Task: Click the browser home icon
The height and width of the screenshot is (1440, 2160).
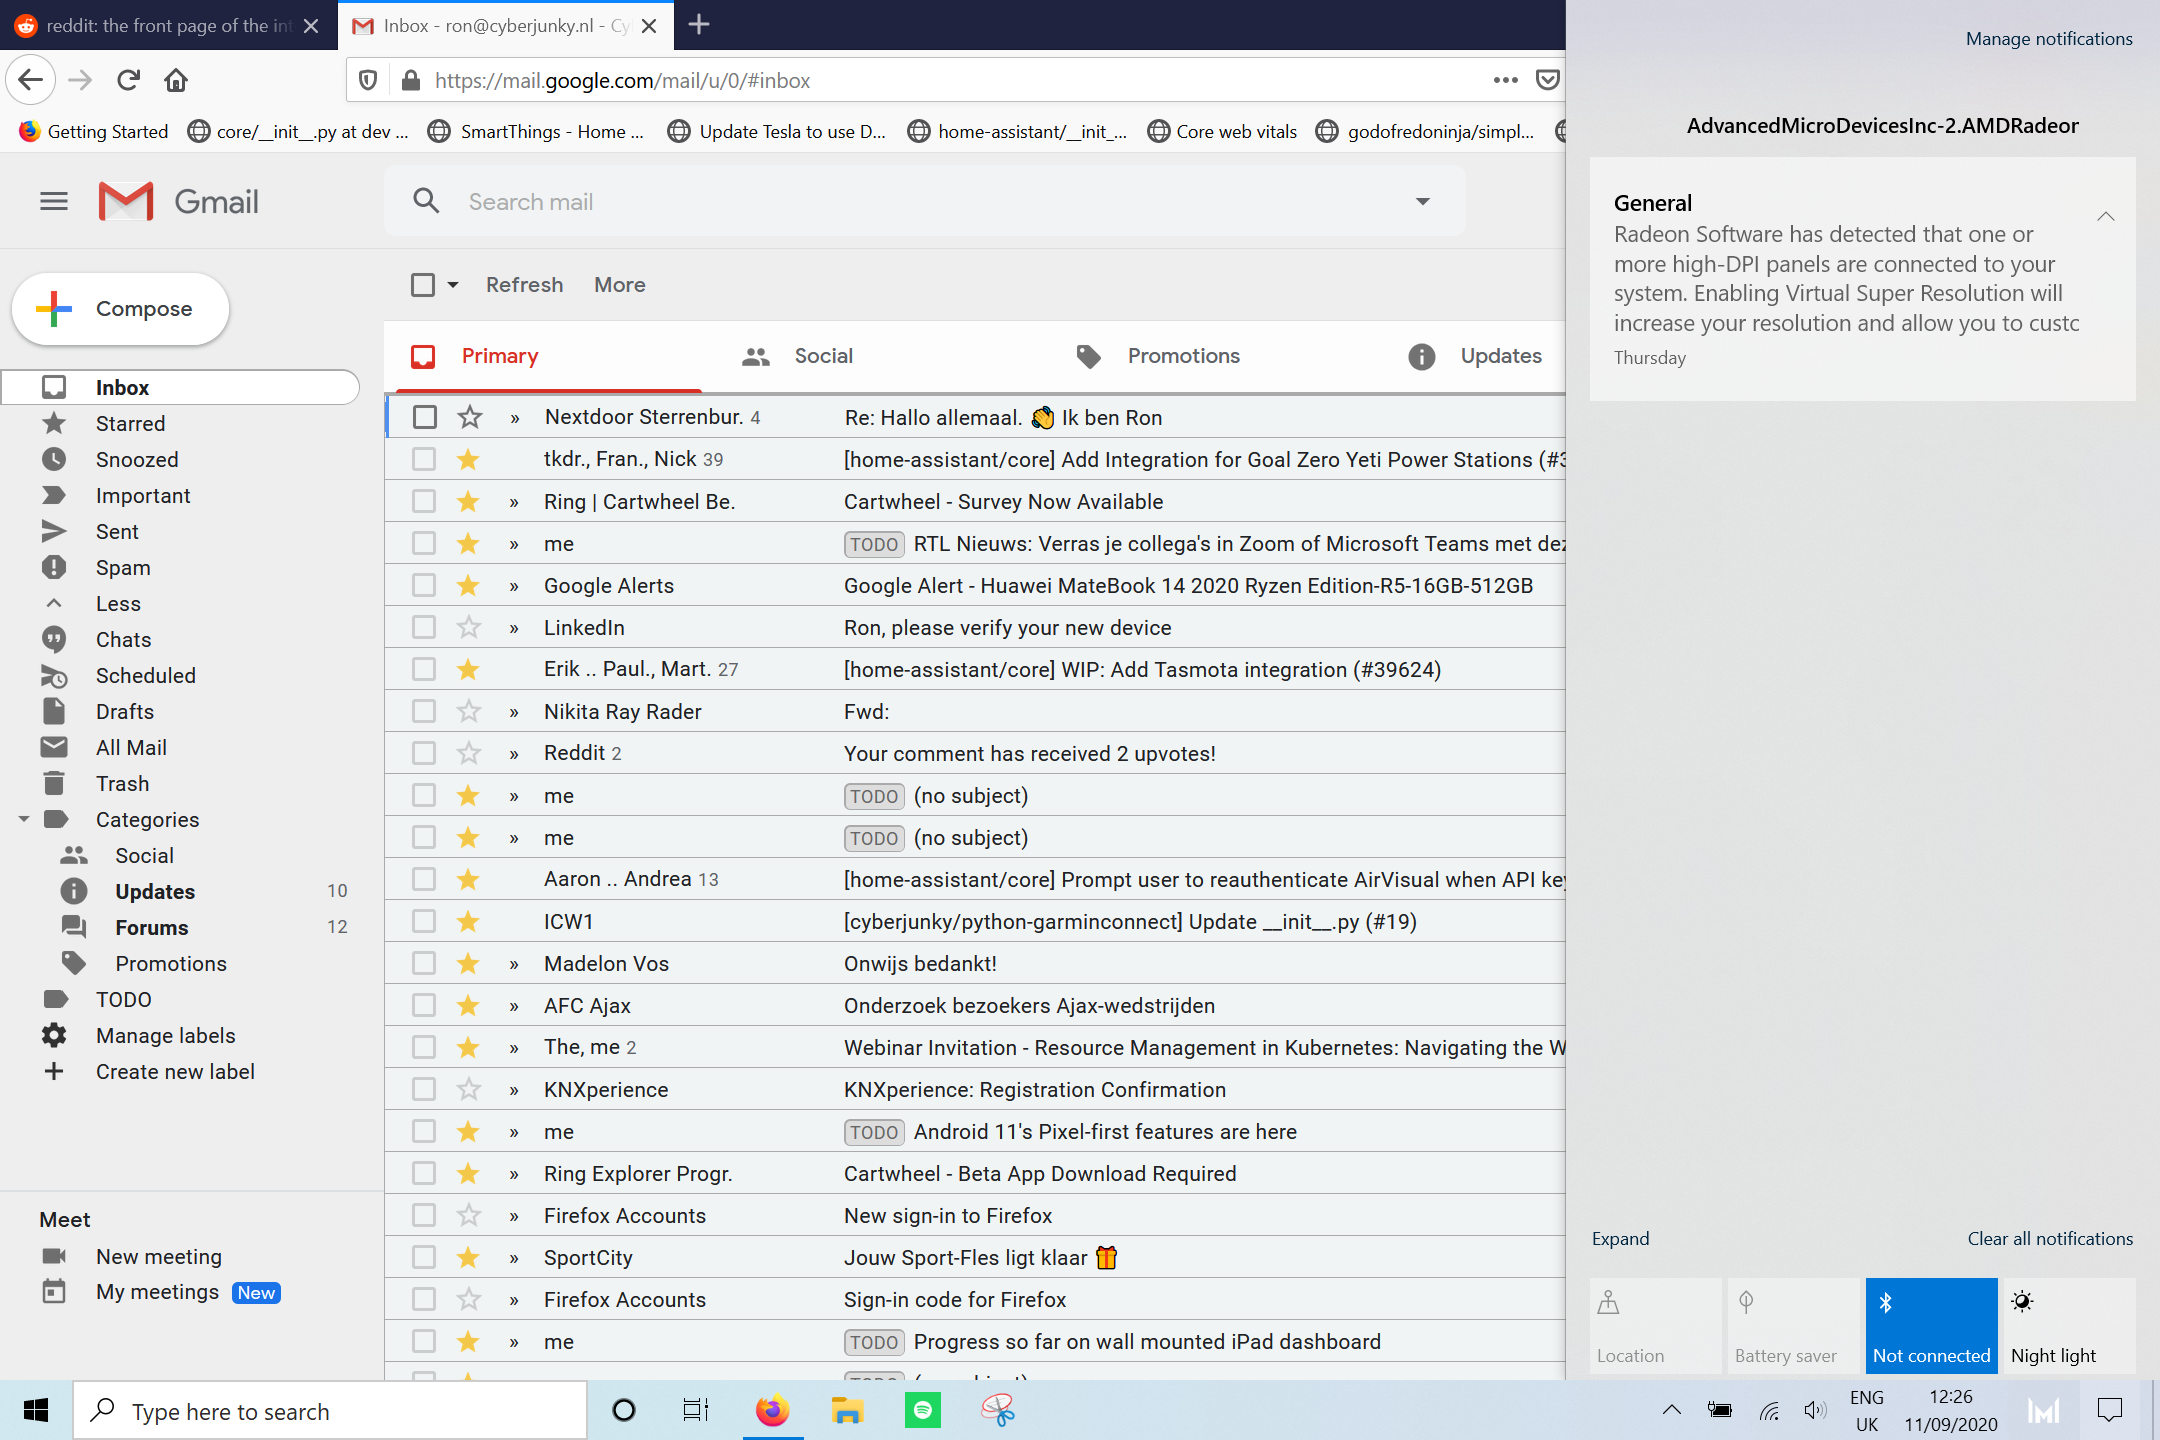Action: [176, 80]
